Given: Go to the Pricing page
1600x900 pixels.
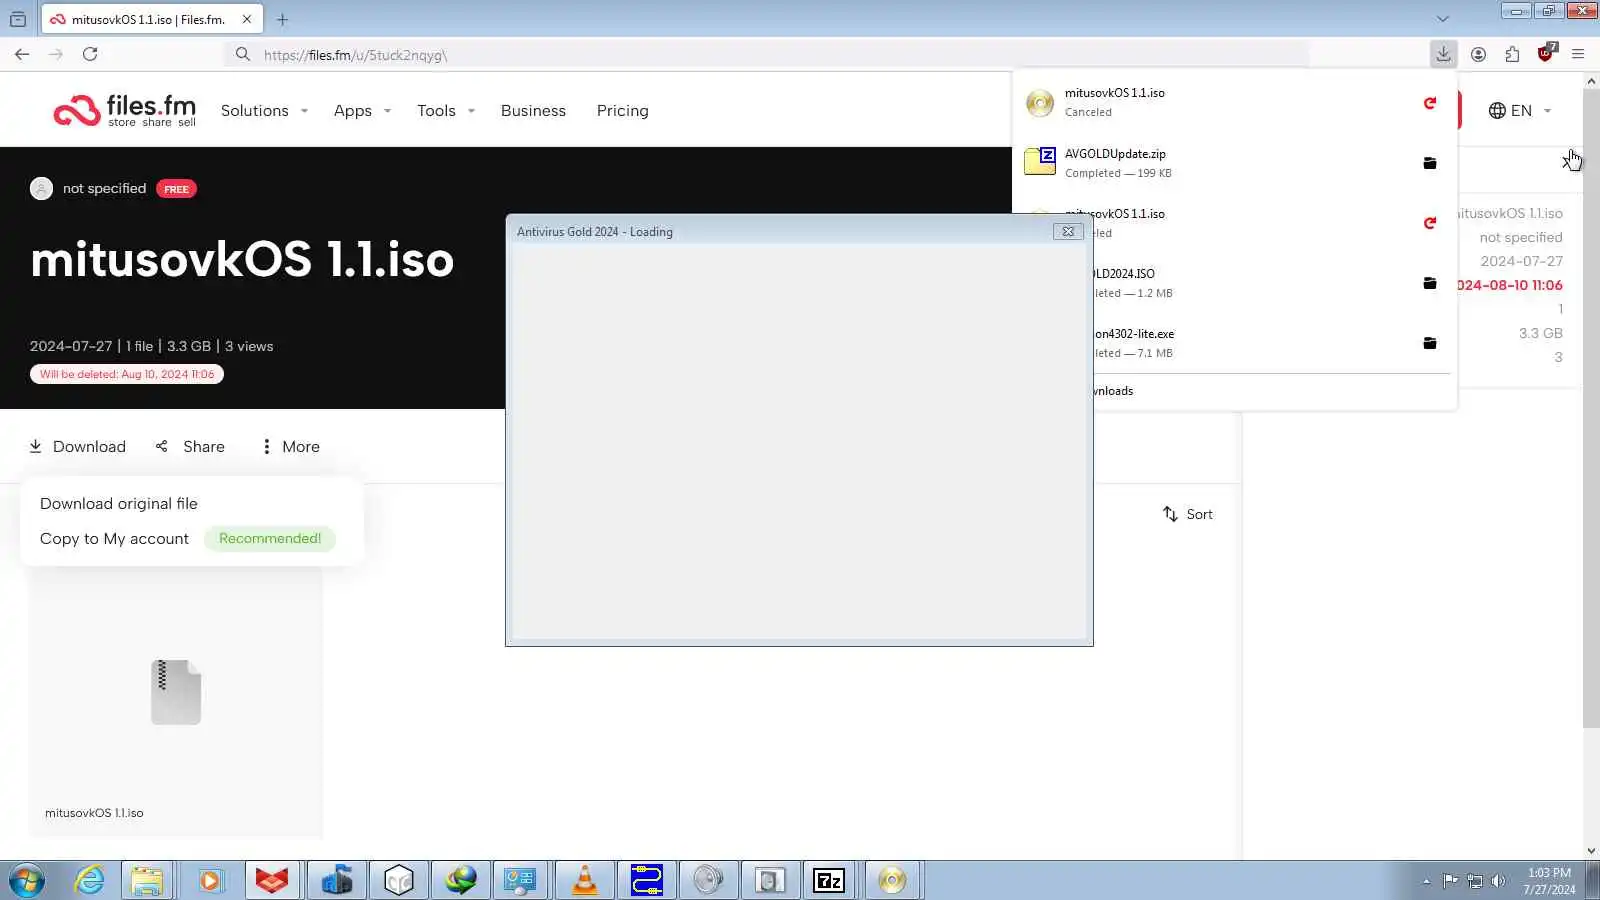Looking at the screenshot, I should (x=622, y=111).
